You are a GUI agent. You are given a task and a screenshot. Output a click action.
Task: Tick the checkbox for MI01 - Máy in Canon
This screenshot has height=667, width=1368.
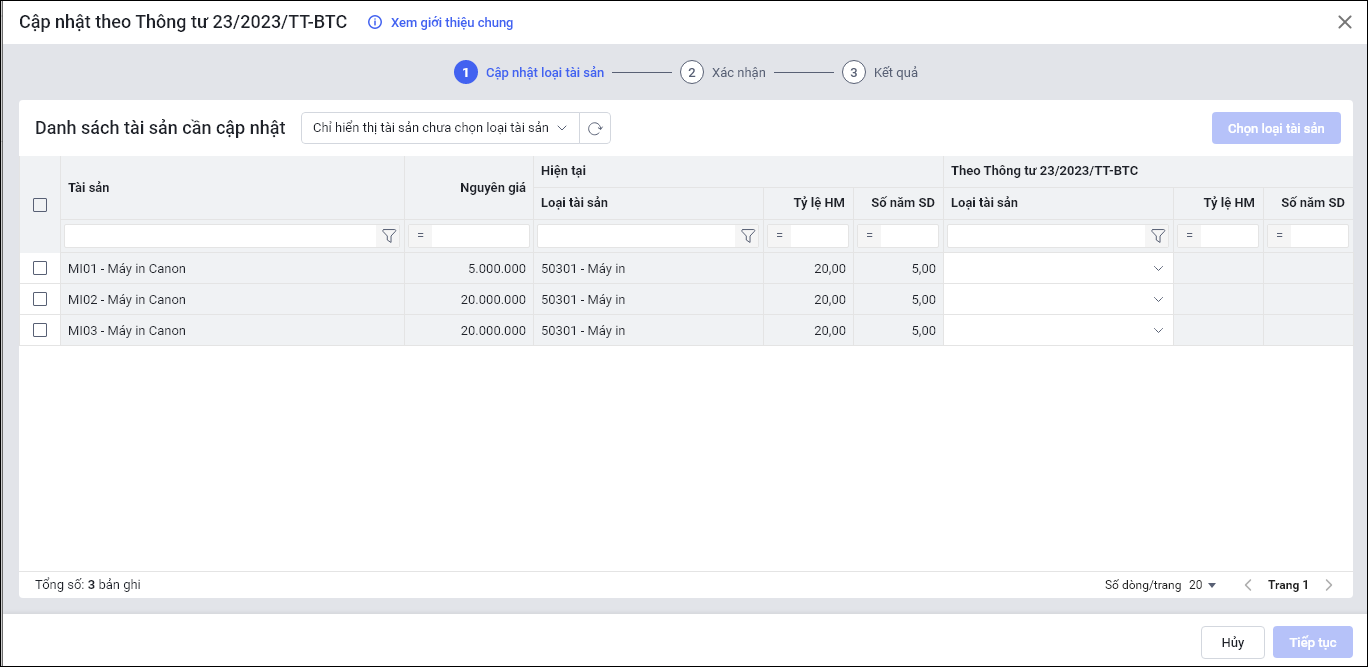click(40, 268)
